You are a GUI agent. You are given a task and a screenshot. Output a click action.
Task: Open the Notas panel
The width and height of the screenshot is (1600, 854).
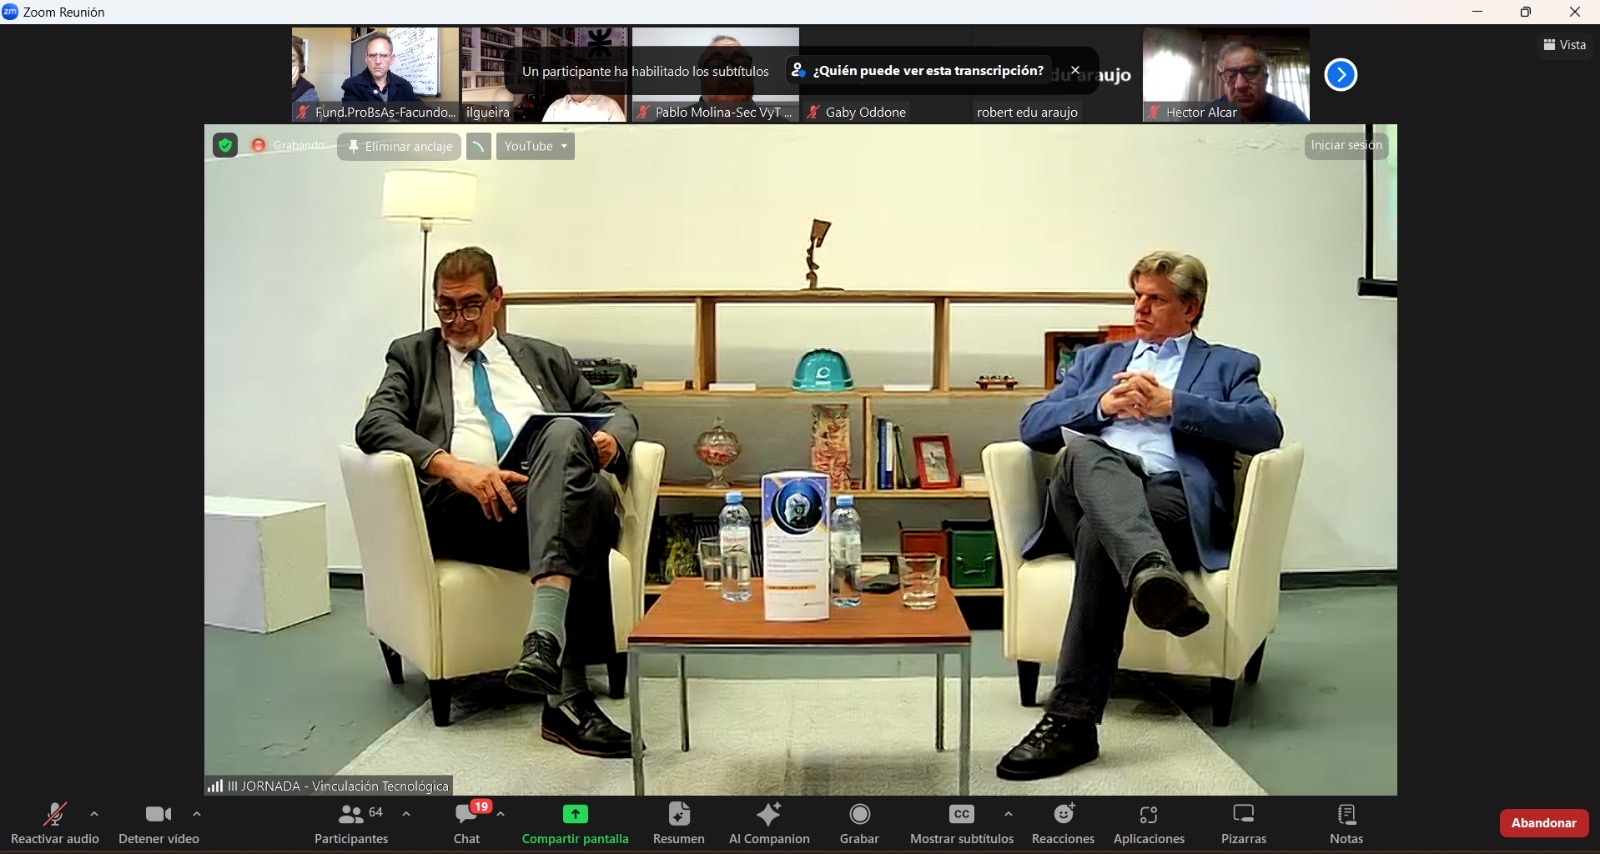pos(1346,823)
